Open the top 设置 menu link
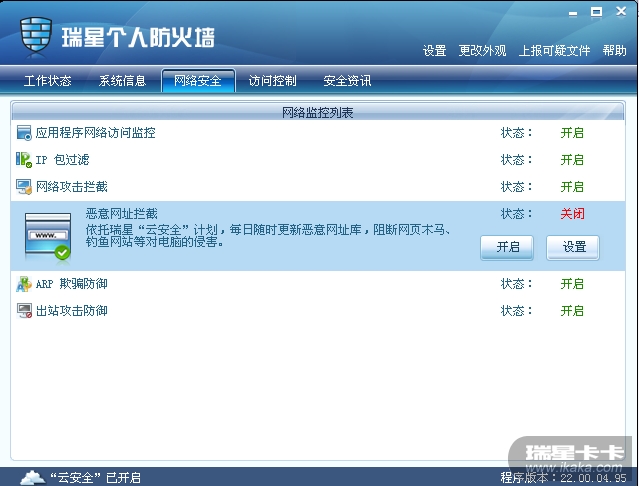The height and width of the screenshot is (486, 639). pos(434,51)
